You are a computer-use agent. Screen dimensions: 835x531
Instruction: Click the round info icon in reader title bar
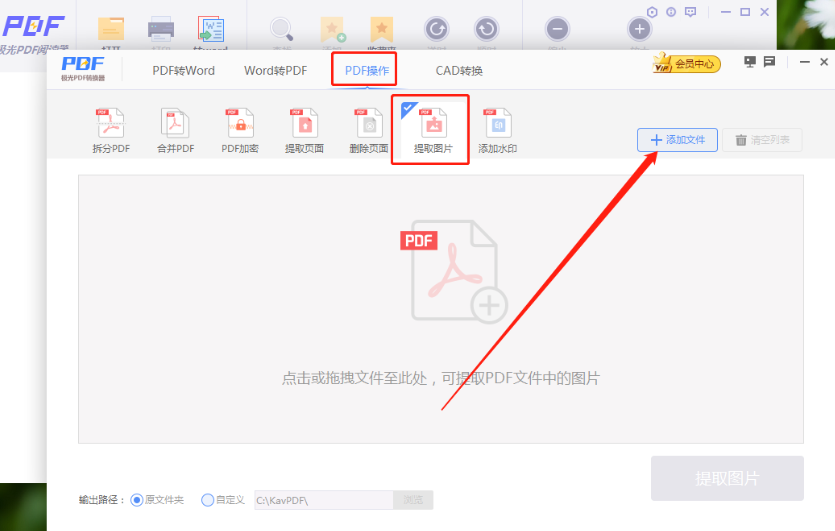pyautogui.click(x=671, y=12)
